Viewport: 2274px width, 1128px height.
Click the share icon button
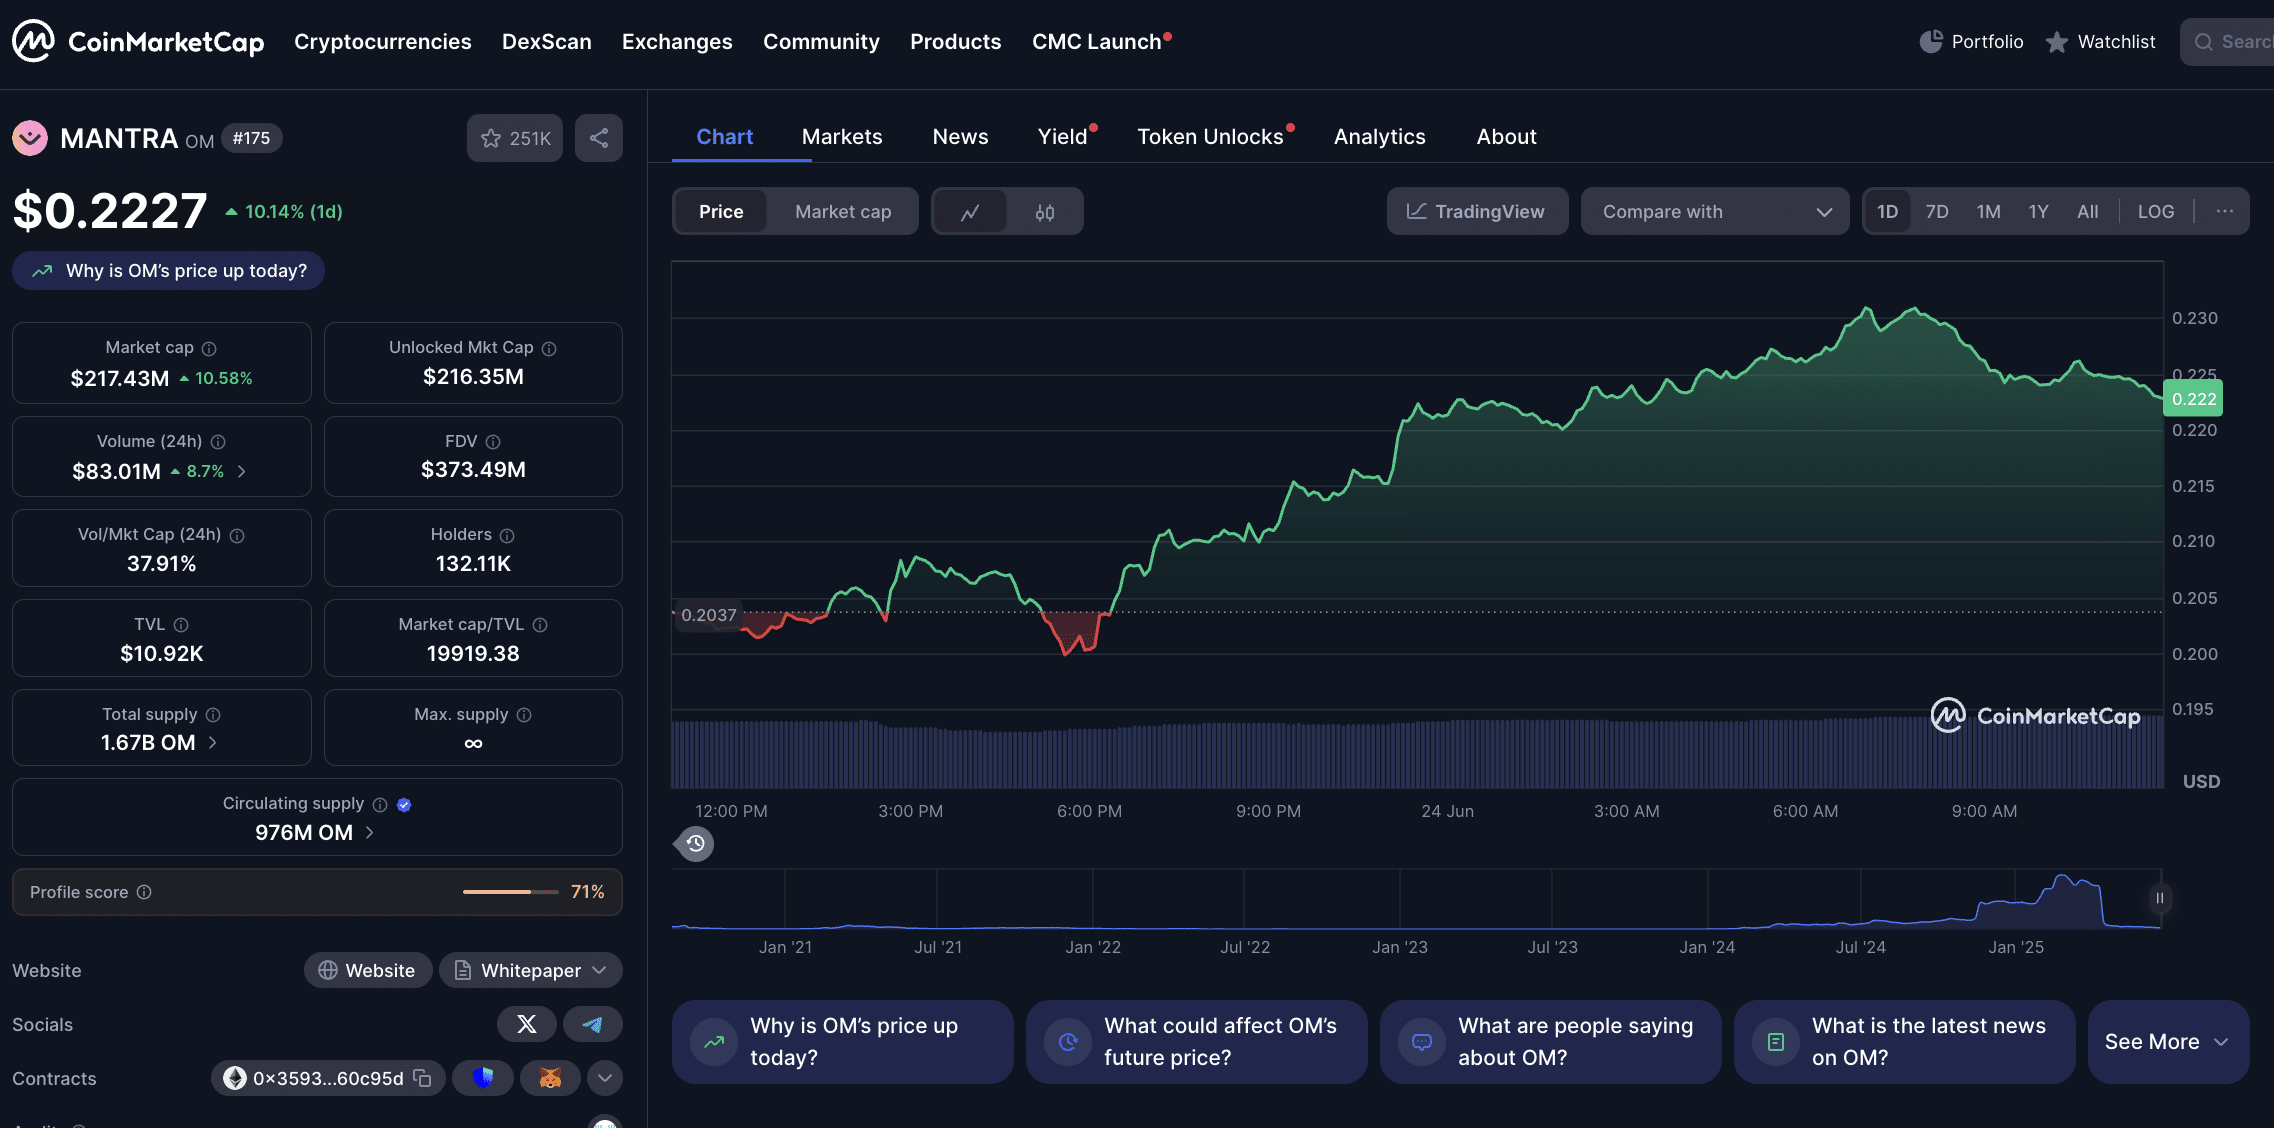coord(599,138)
